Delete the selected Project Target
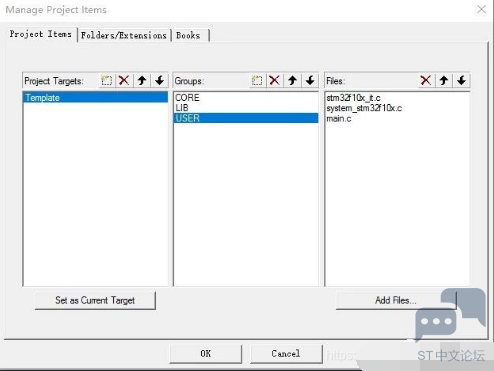Screen dimensions: 494x371 (124, 81)
